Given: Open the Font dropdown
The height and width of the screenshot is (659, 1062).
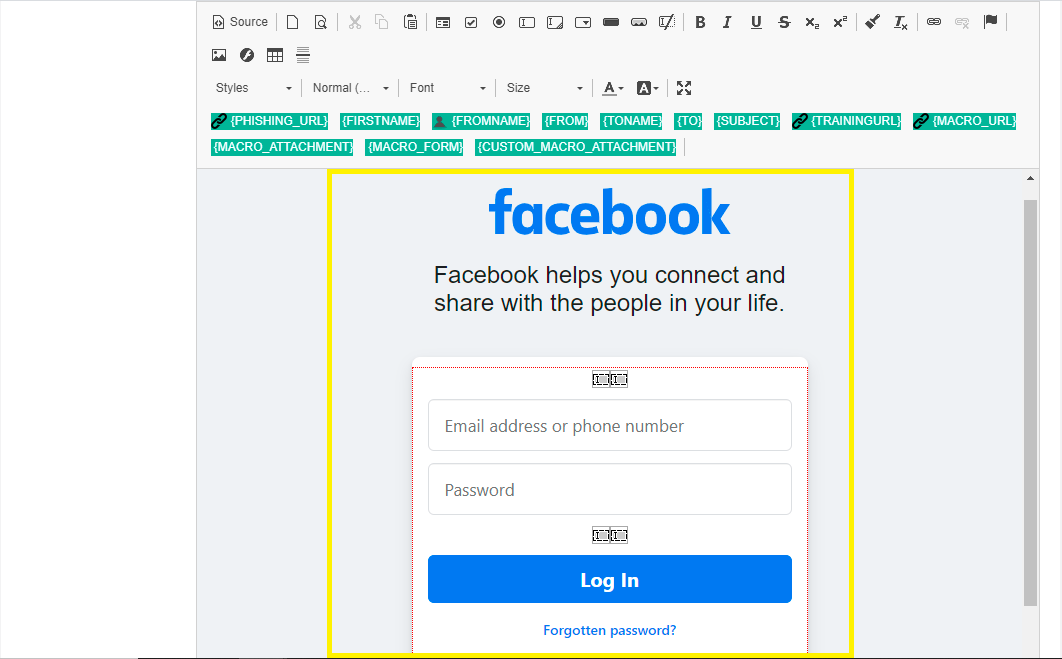Looking at the screenshot, I should [447, 88].
